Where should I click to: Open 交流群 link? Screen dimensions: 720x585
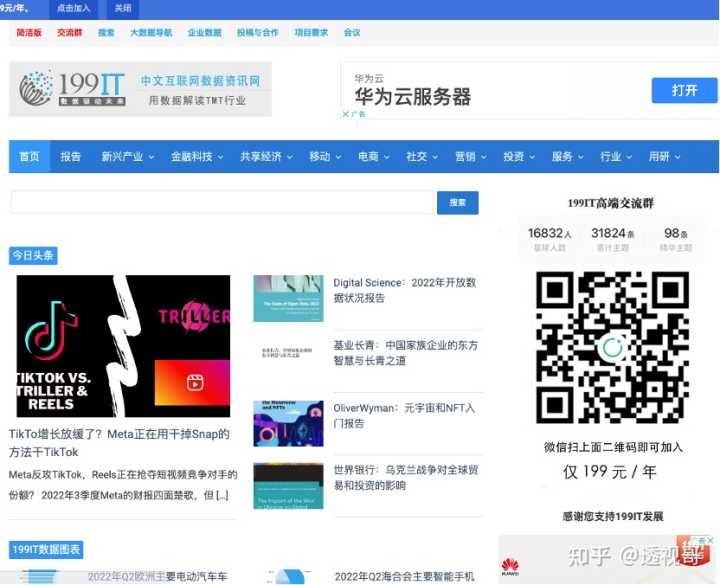69,33
